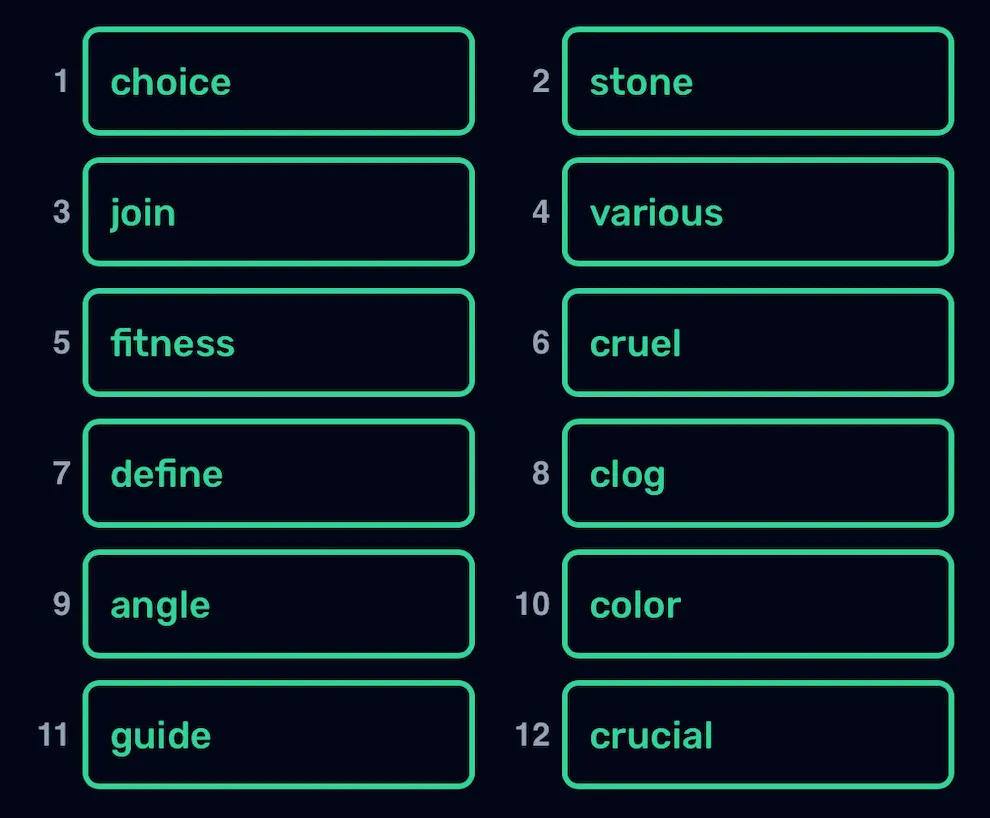Click the "guide" word field
This screenshot has width=990, height=818.
pos(278,735)
